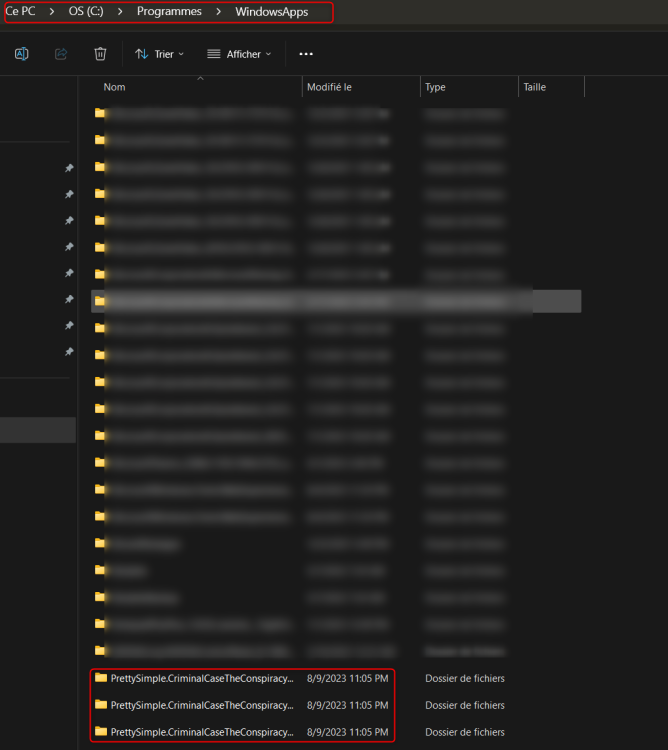
Task: Expand the chevron after Ce PC
Action: (51, 12)
